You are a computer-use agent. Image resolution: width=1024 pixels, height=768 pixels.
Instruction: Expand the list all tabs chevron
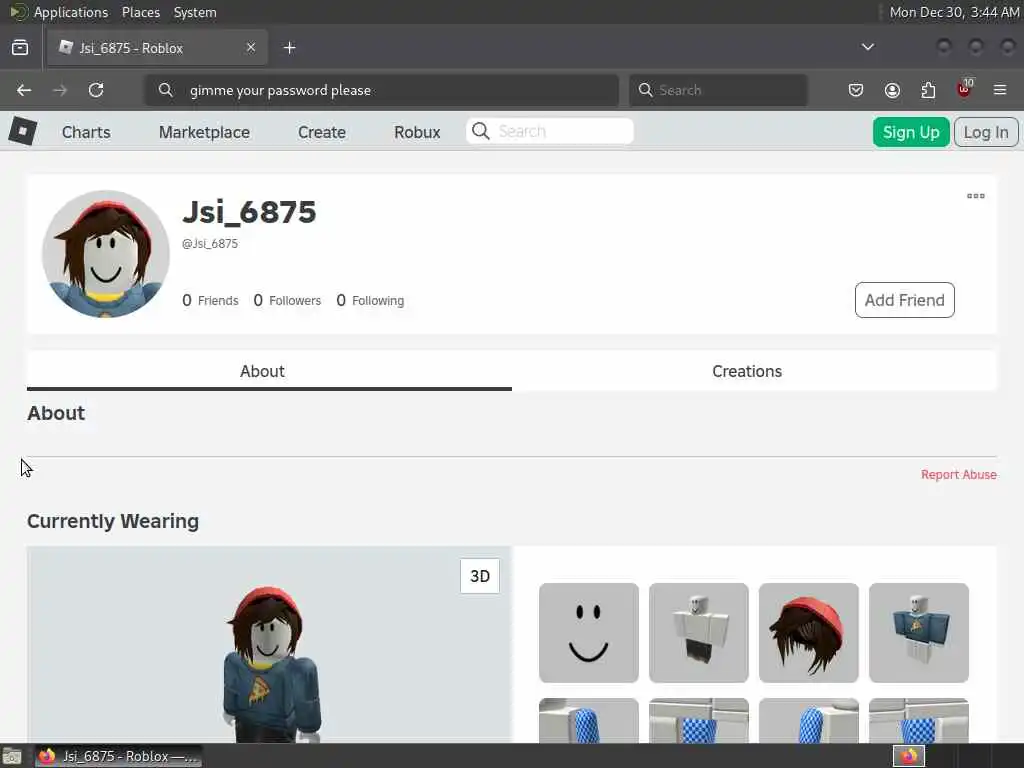[867, 47]
